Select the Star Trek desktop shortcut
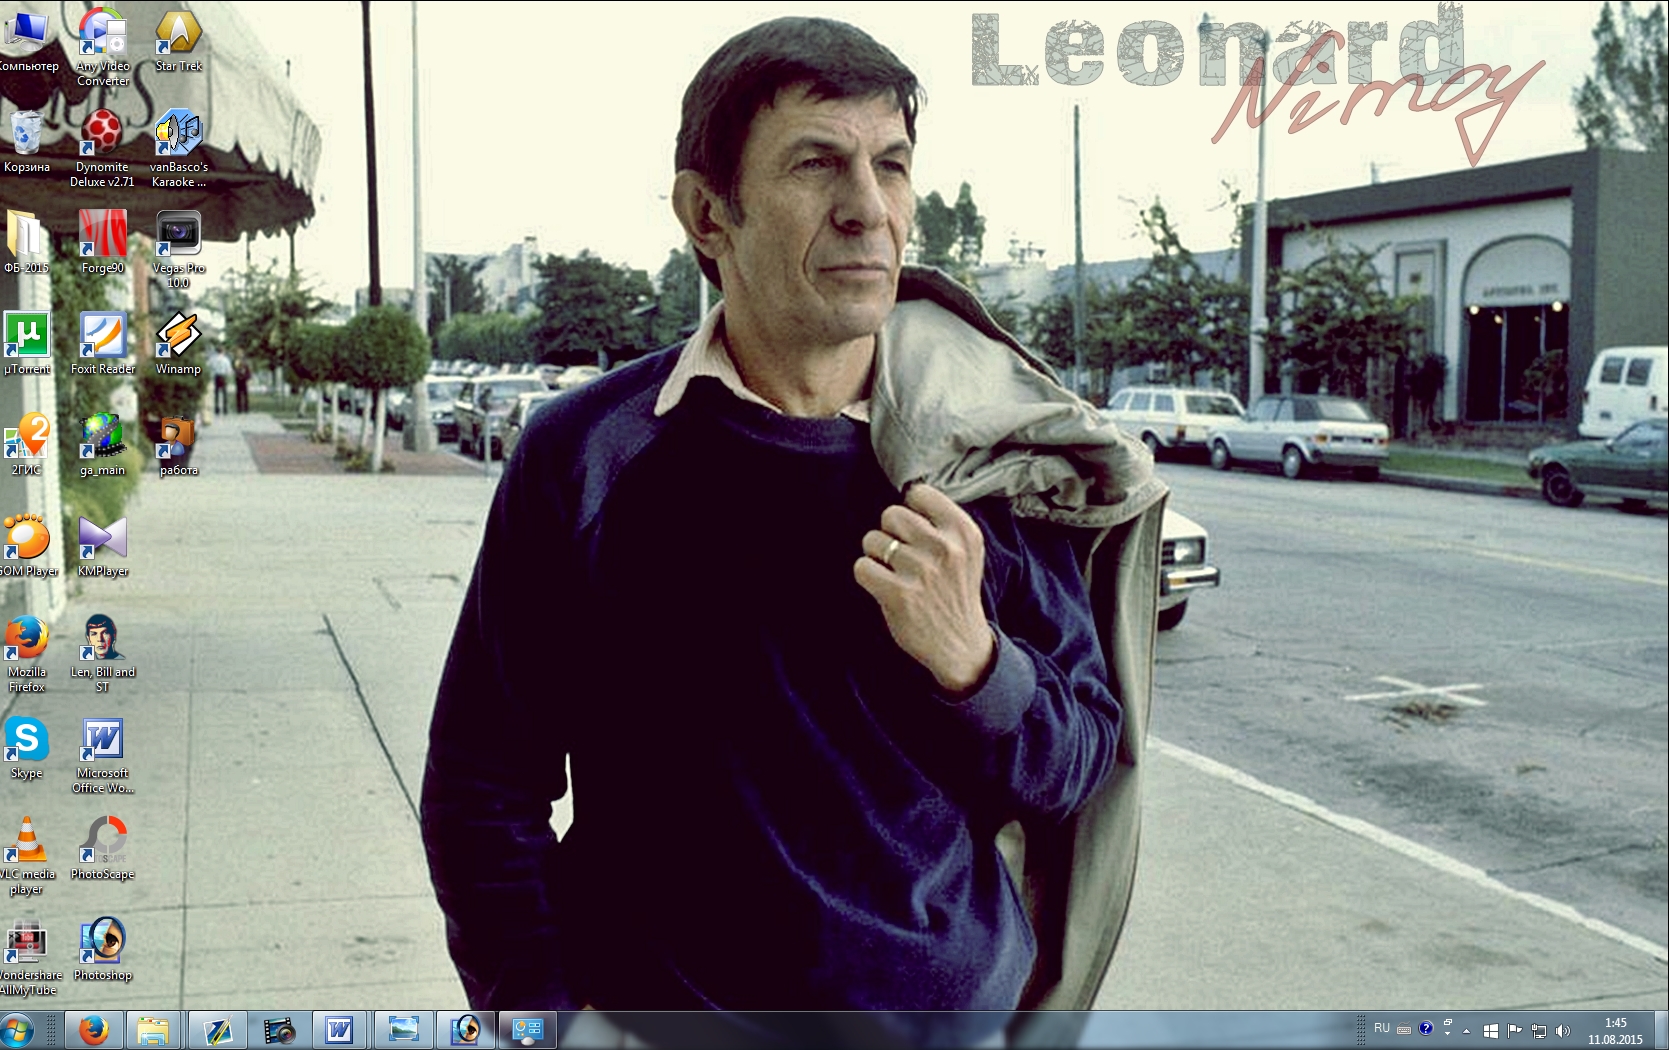The height and width of the screenshot is (1050, 1669). [x=179, y=41]
